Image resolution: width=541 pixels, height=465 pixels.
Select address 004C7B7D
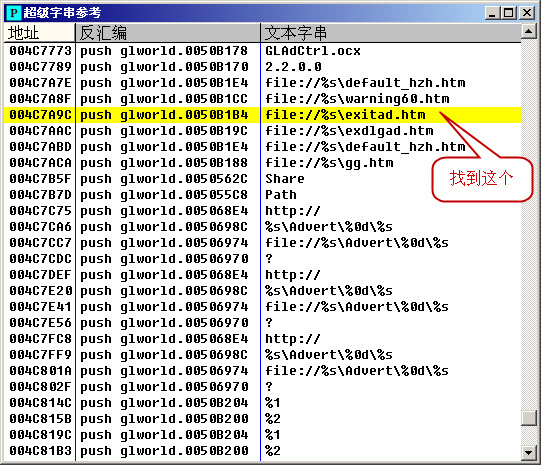click(40, 195)
